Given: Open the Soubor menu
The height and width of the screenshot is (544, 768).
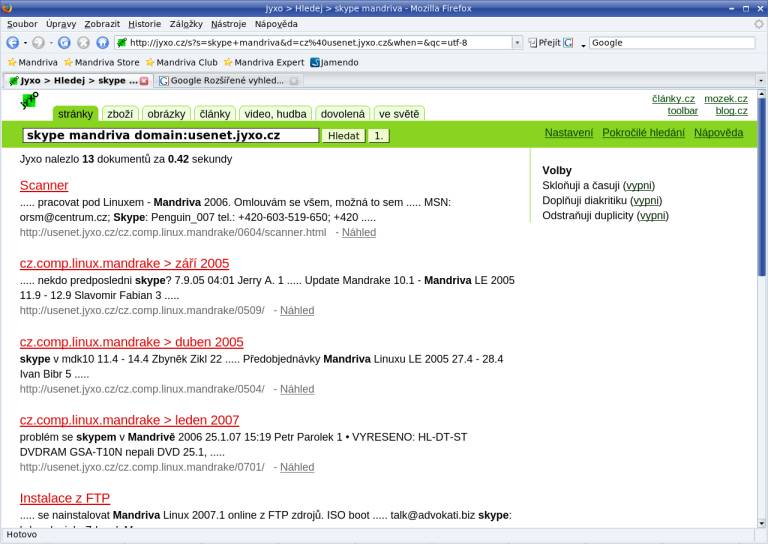Looking at the screenshot, I should [x=22, y=24].
